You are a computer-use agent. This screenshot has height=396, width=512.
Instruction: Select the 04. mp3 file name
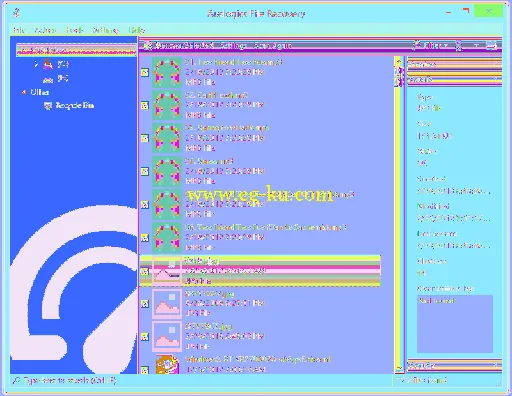[x=209, y=161]
